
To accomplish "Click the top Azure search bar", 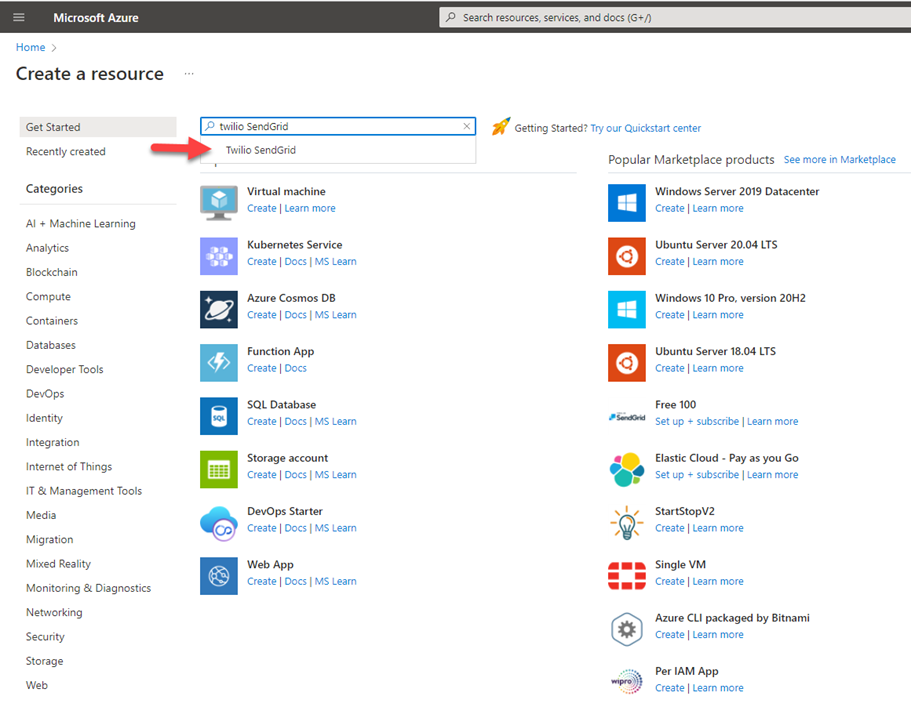I will tap(674, 17).
